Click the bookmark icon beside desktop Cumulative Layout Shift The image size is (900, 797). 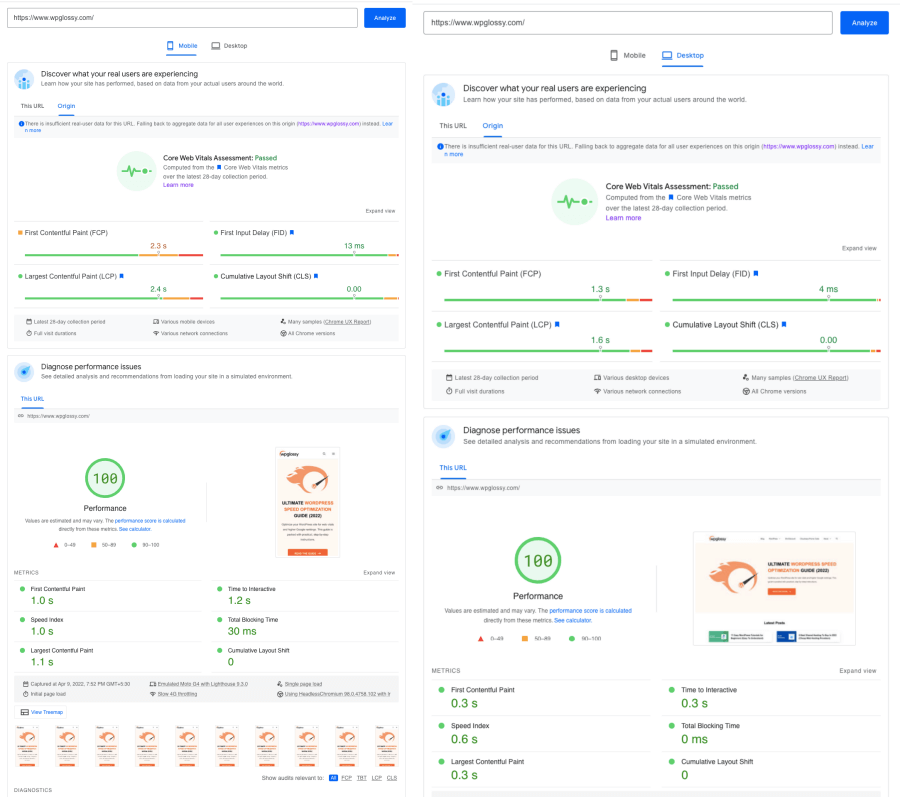(783, 325)
